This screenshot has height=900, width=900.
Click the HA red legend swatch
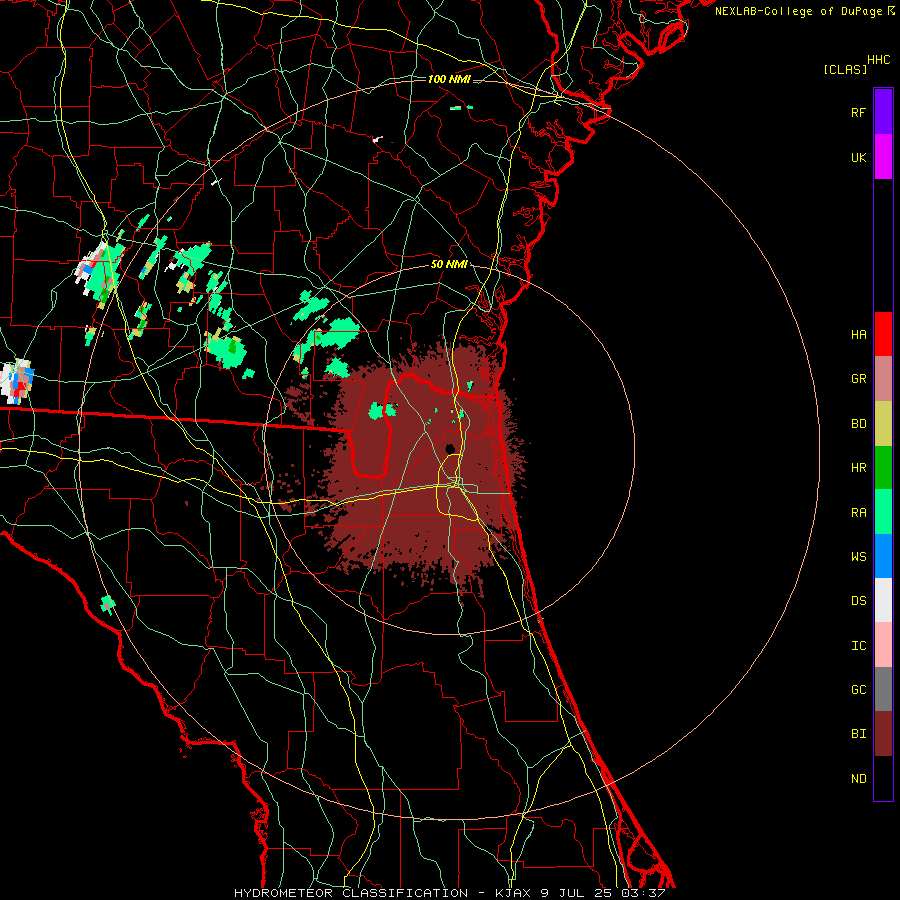[x=883, y=334]
